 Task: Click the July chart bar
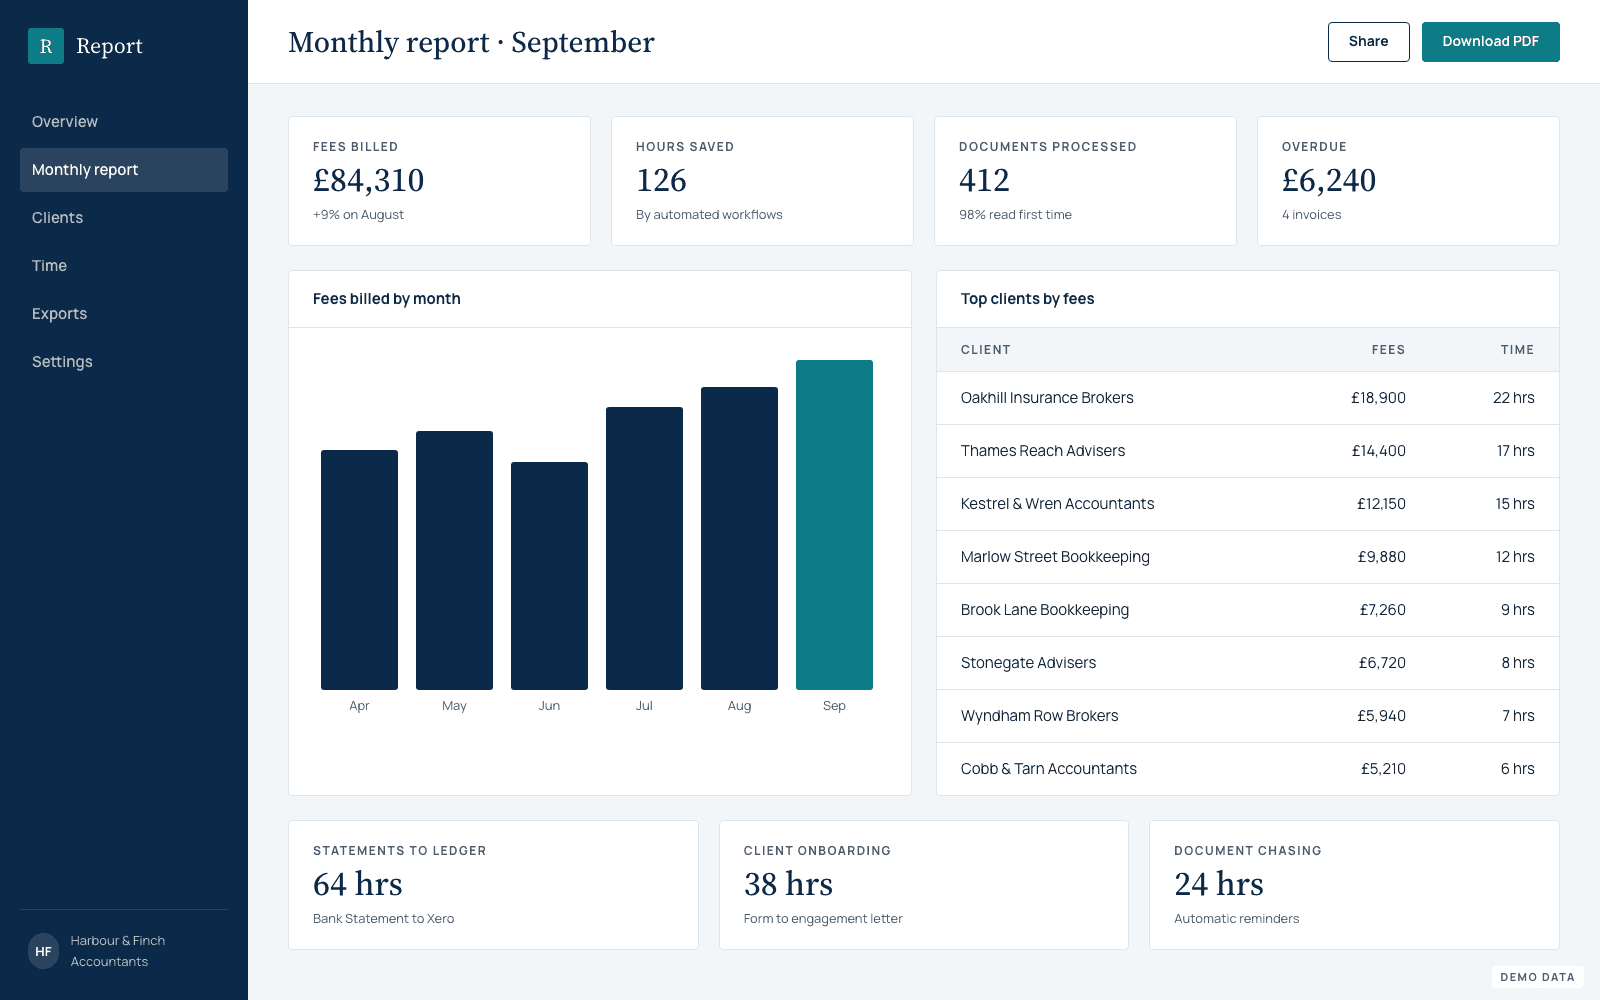tap(644, 548)
